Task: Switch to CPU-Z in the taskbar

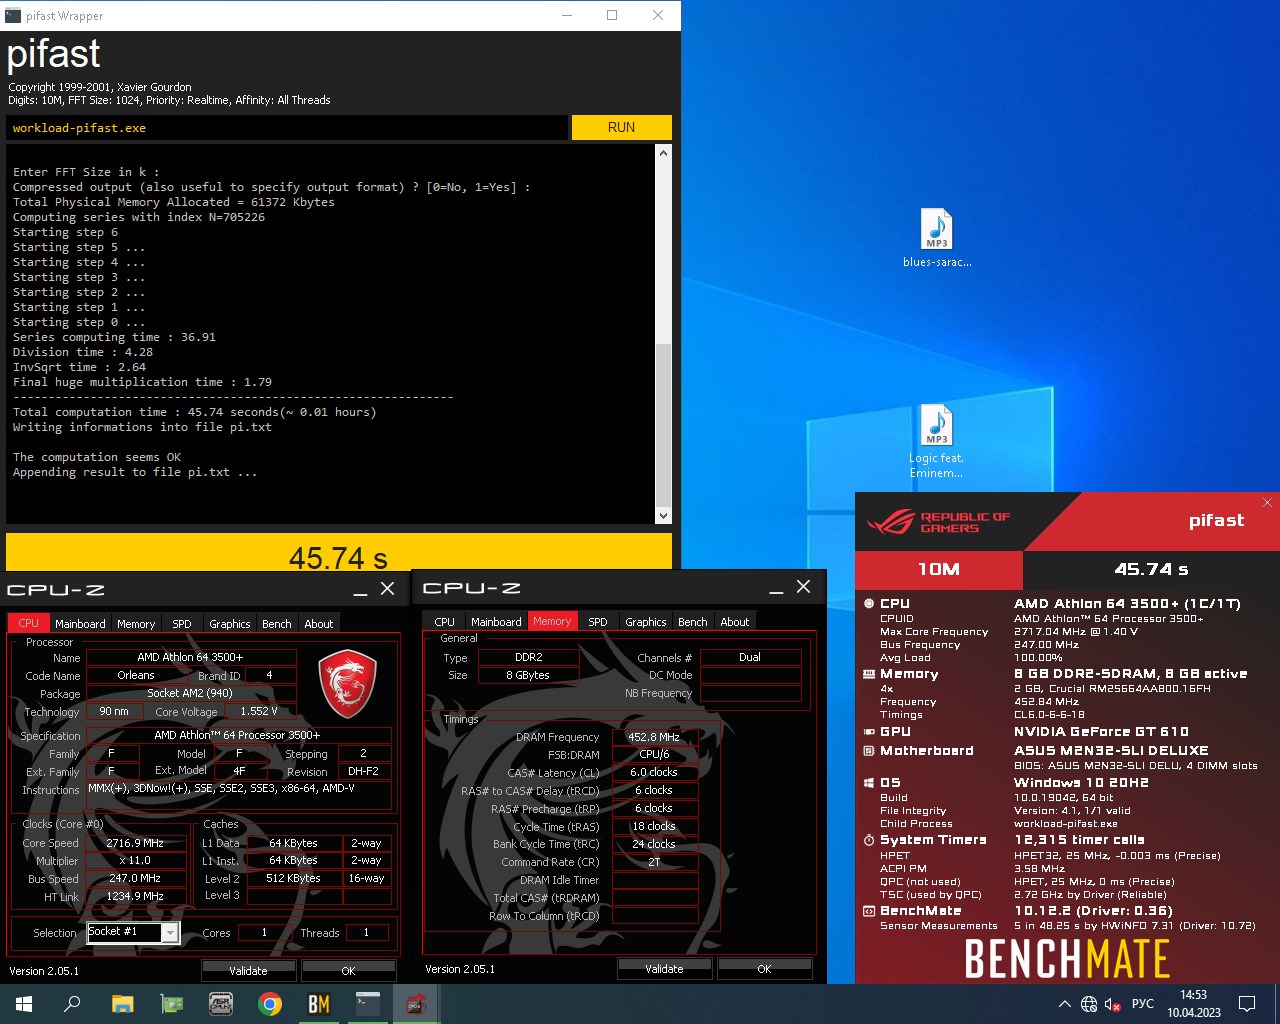Action: (x=417, y=1004)
